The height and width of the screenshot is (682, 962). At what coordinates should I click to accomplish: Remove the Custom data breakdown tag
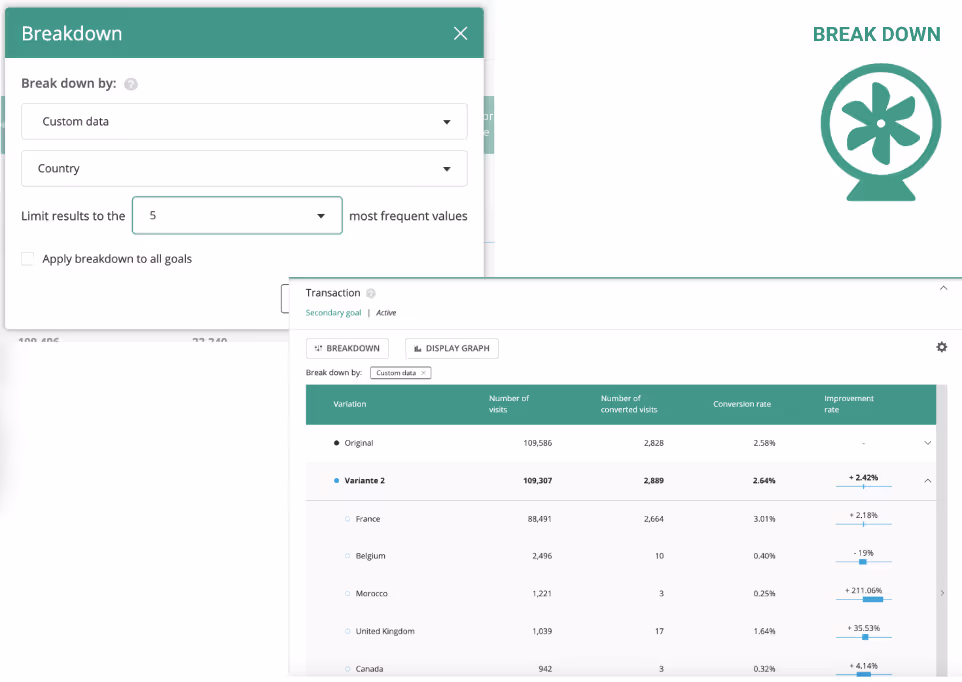pyautogui.click(x=423, y=373)
